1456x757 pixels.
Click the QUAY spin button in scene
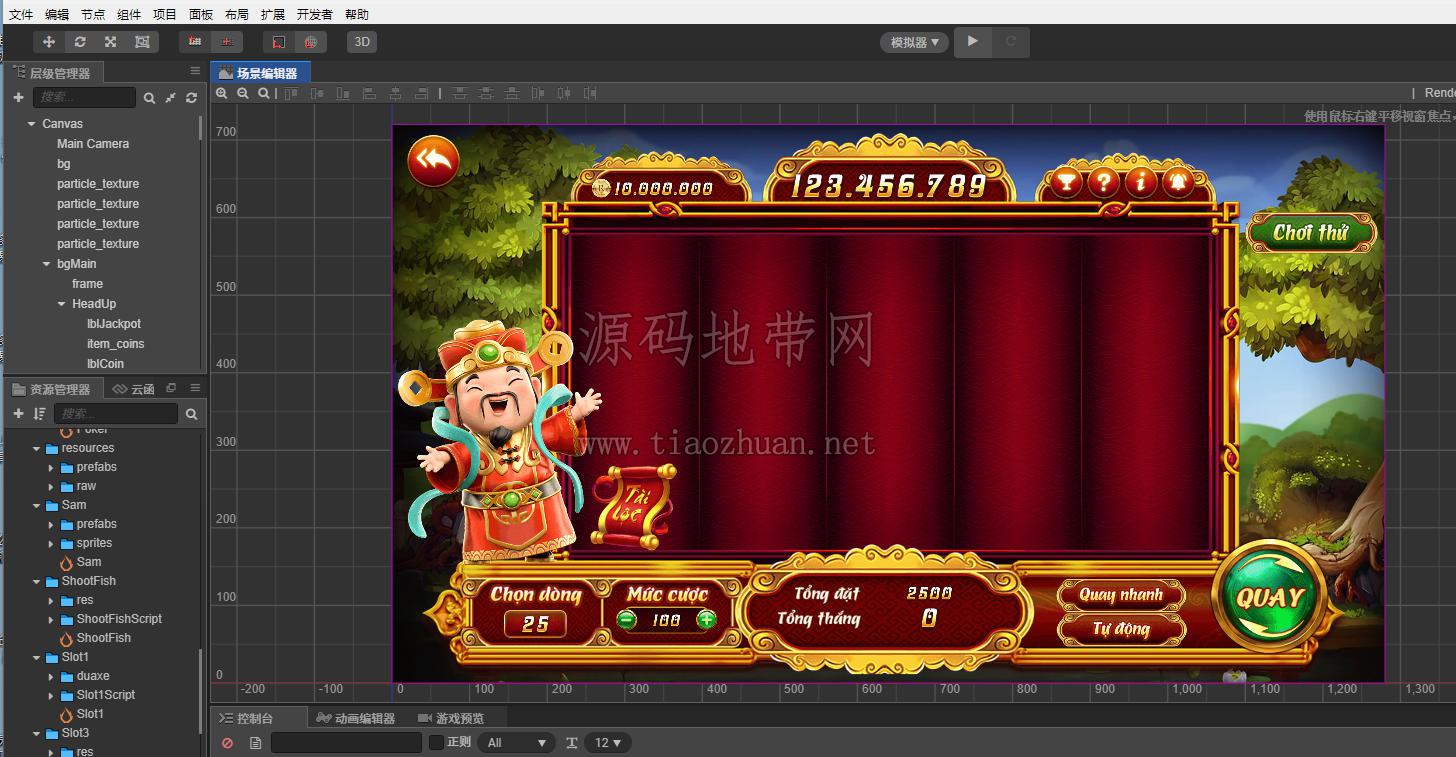coord(1269,598)
